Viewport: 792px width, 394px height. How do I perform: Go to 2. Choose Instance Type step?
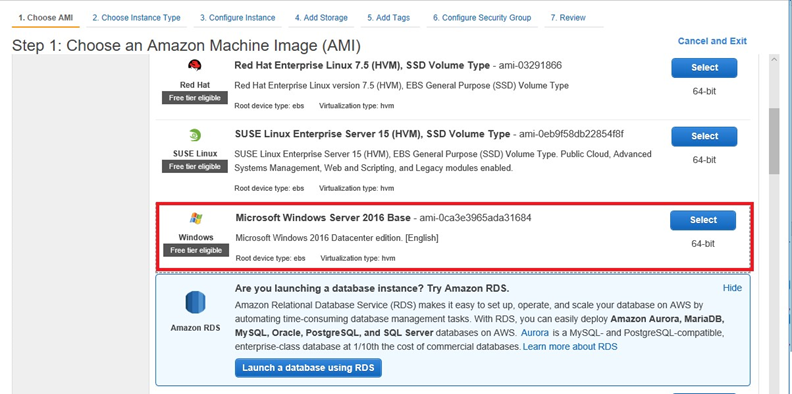(136, 18)
